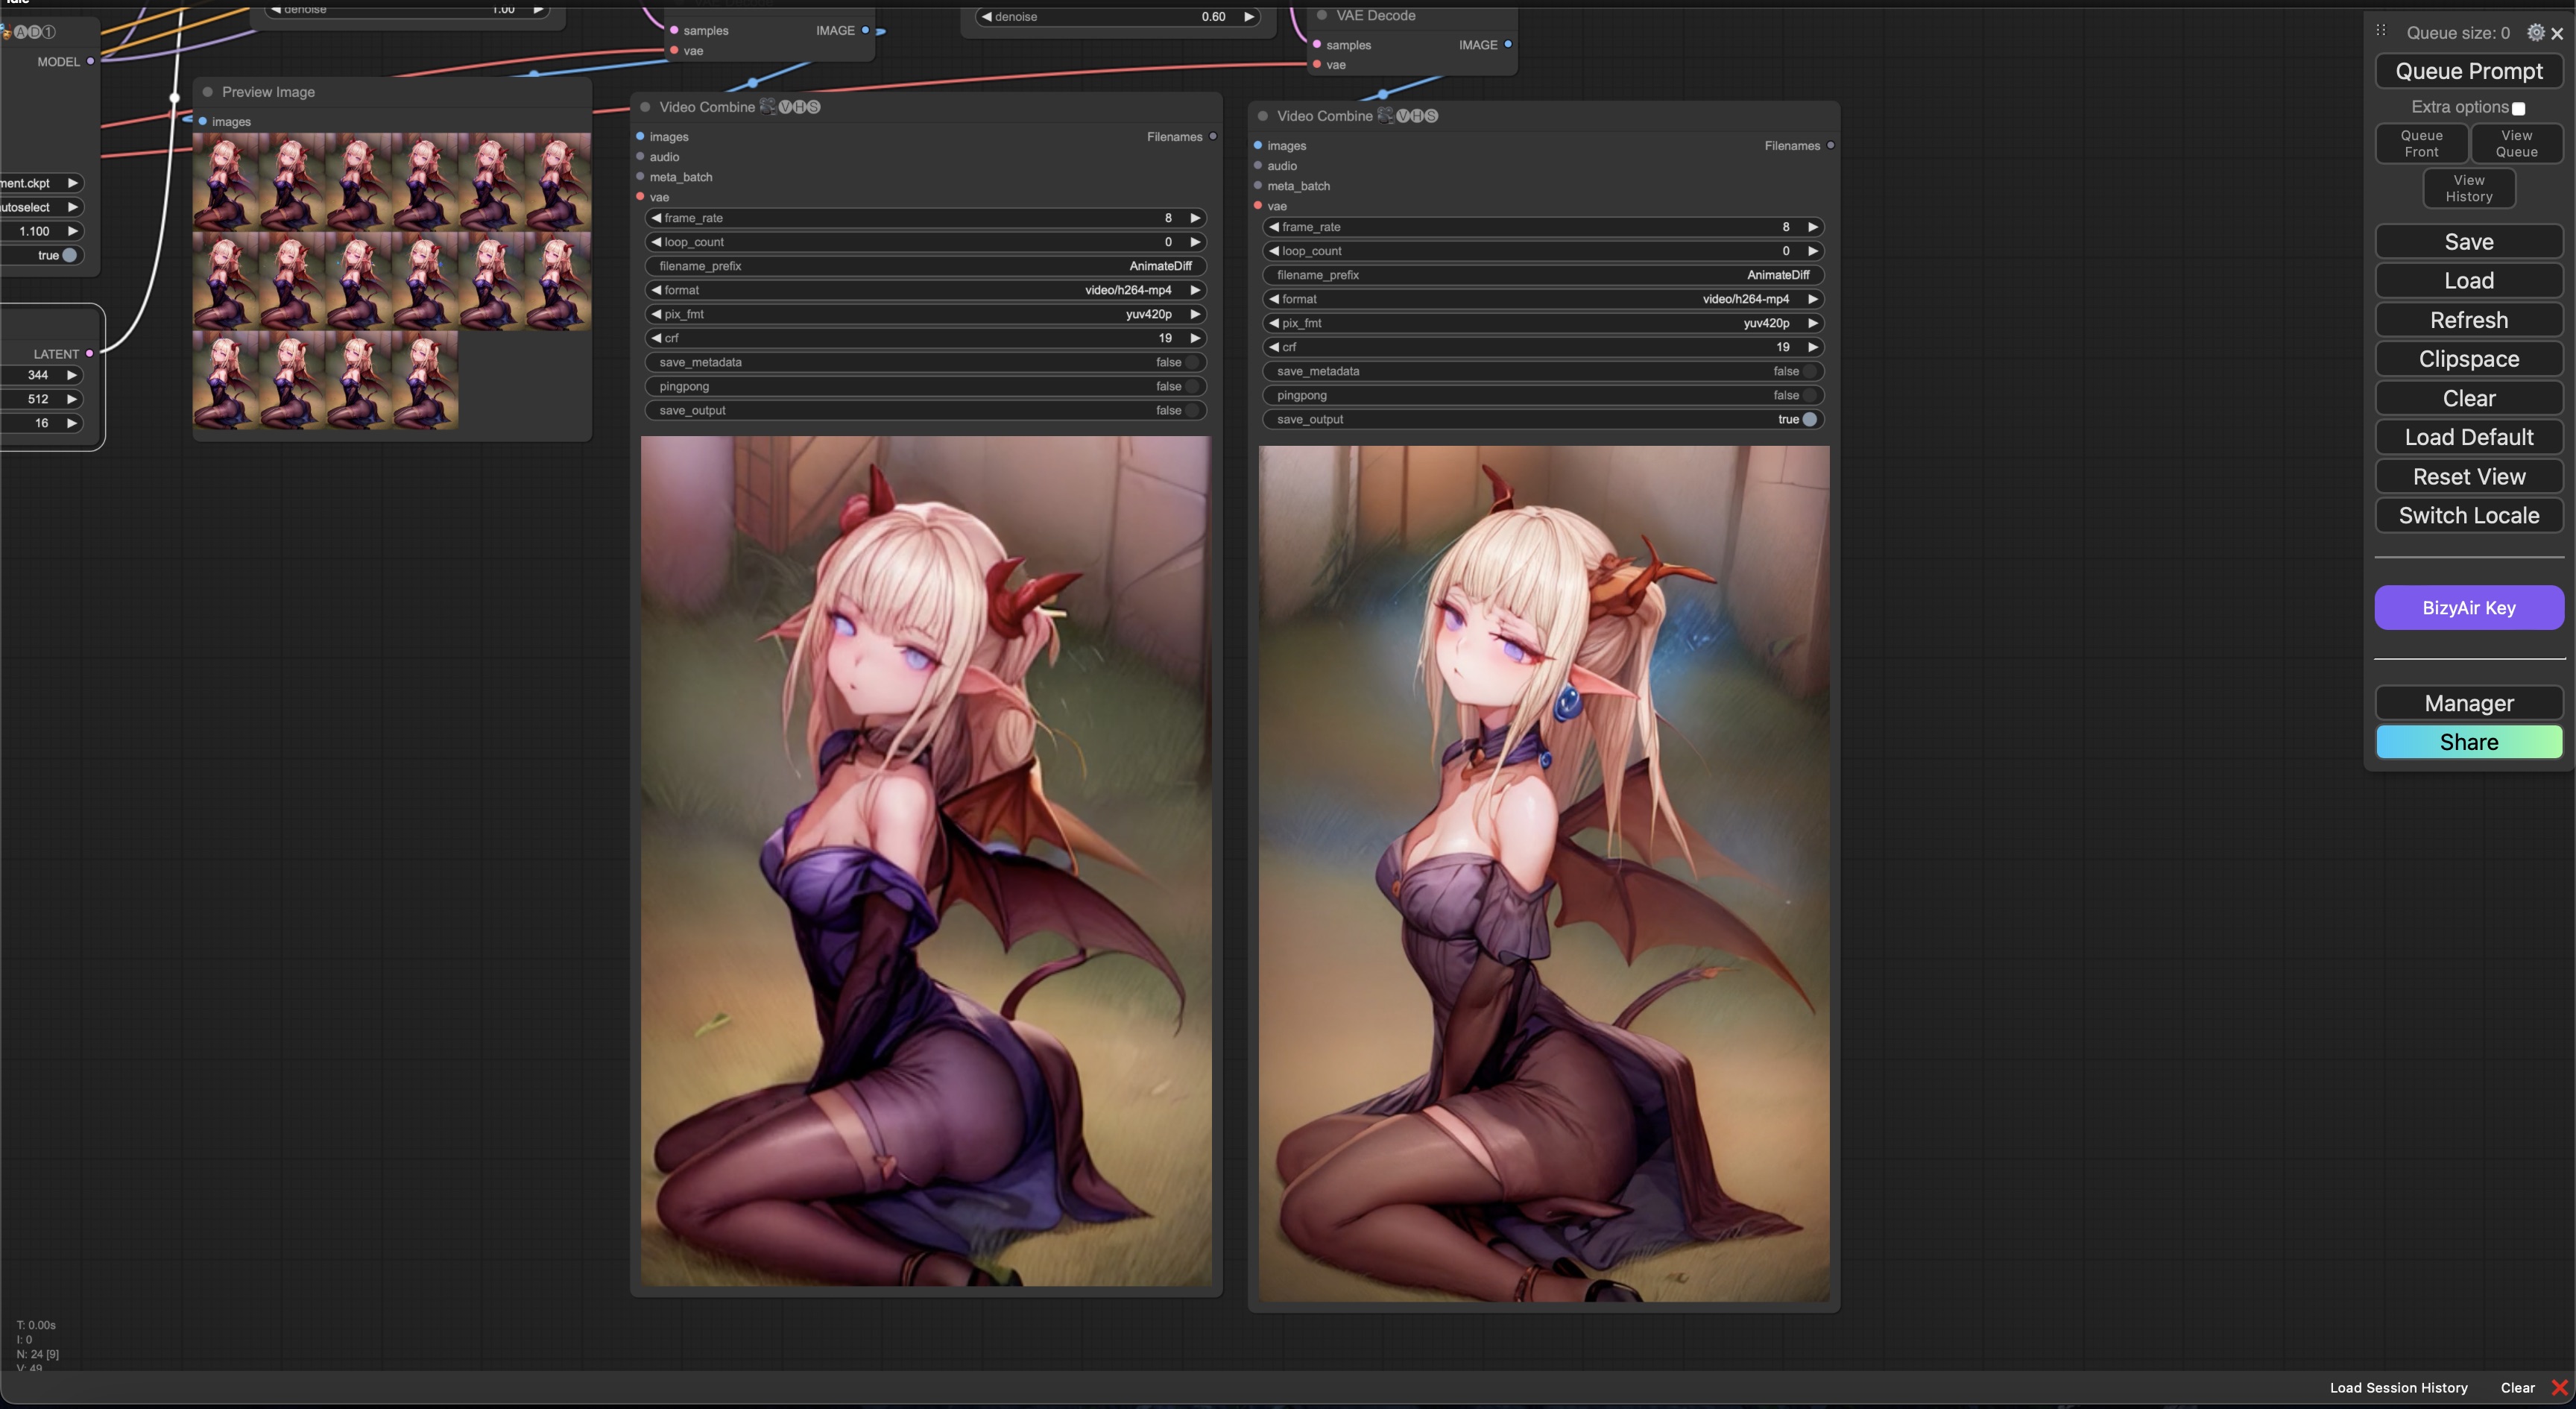Open the ment.ckpt model selector
This screenshot has width=2576, height=1409.
coord(40,183)
